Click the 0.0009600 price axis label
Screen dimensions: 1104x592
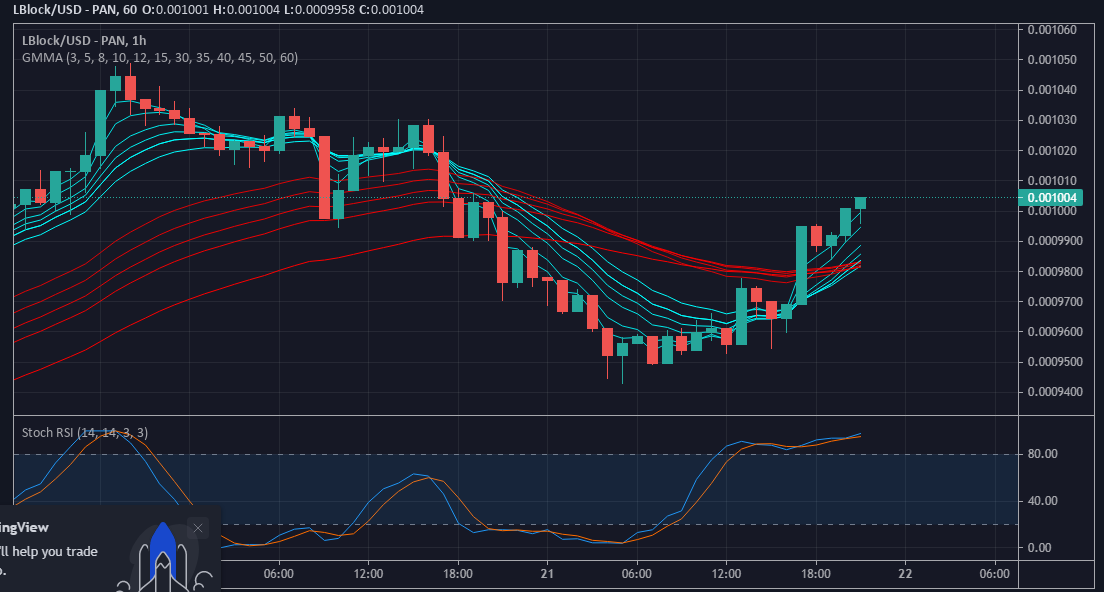[1055, 332]
